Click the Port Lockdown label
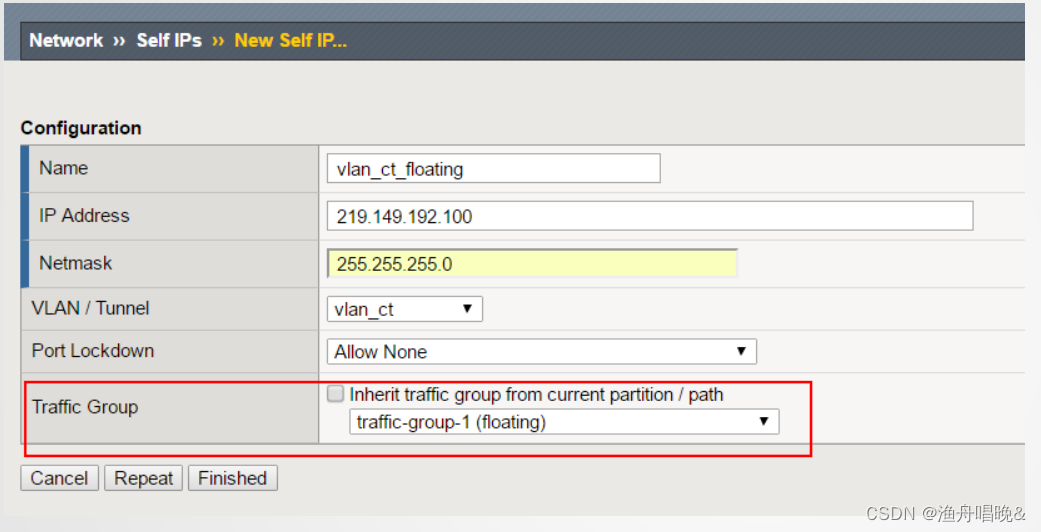Screen dimensions: 1041x532 tap(93, 350)
